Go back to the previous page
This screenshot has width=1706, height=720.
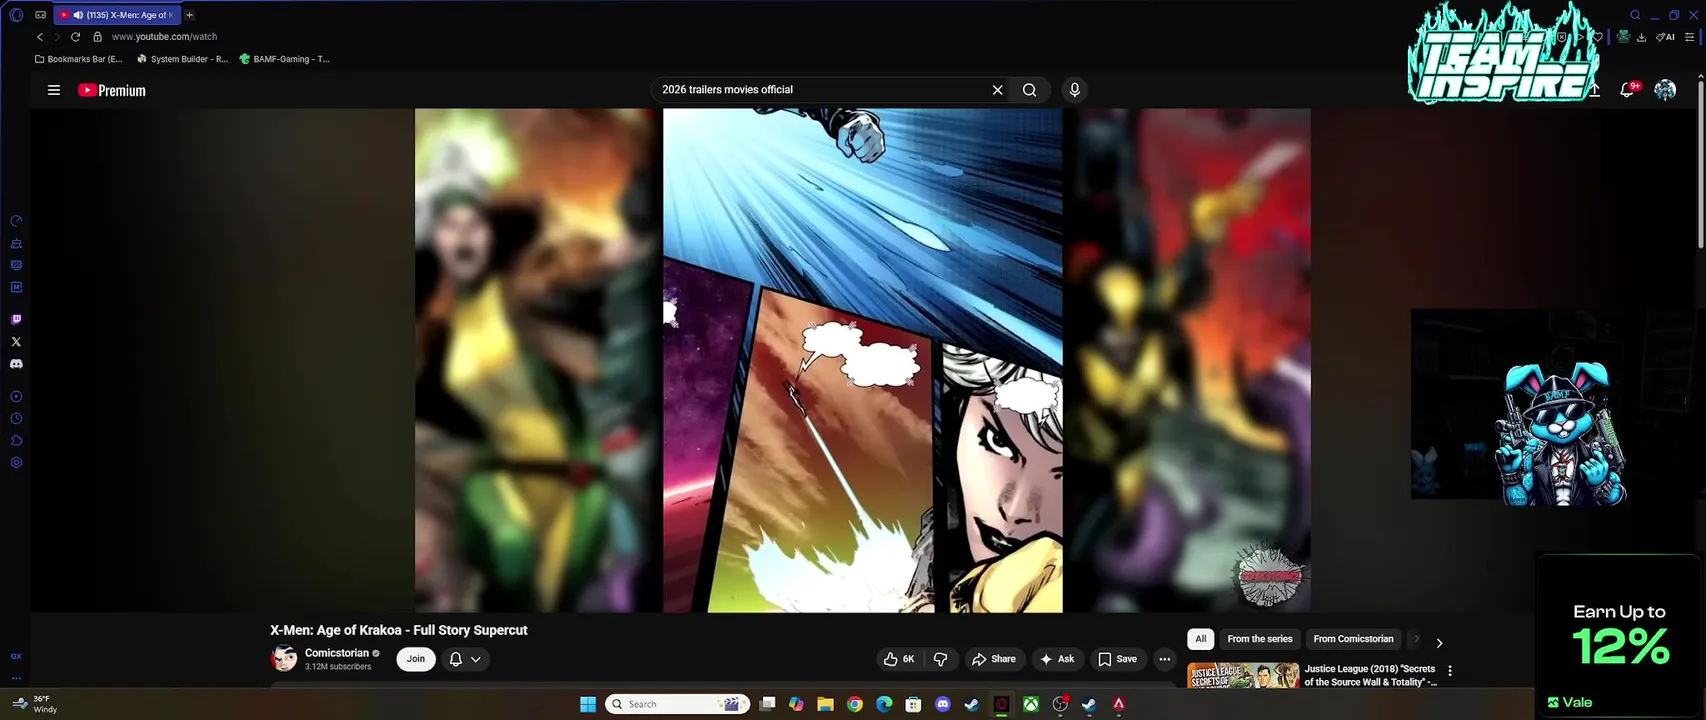40,37
